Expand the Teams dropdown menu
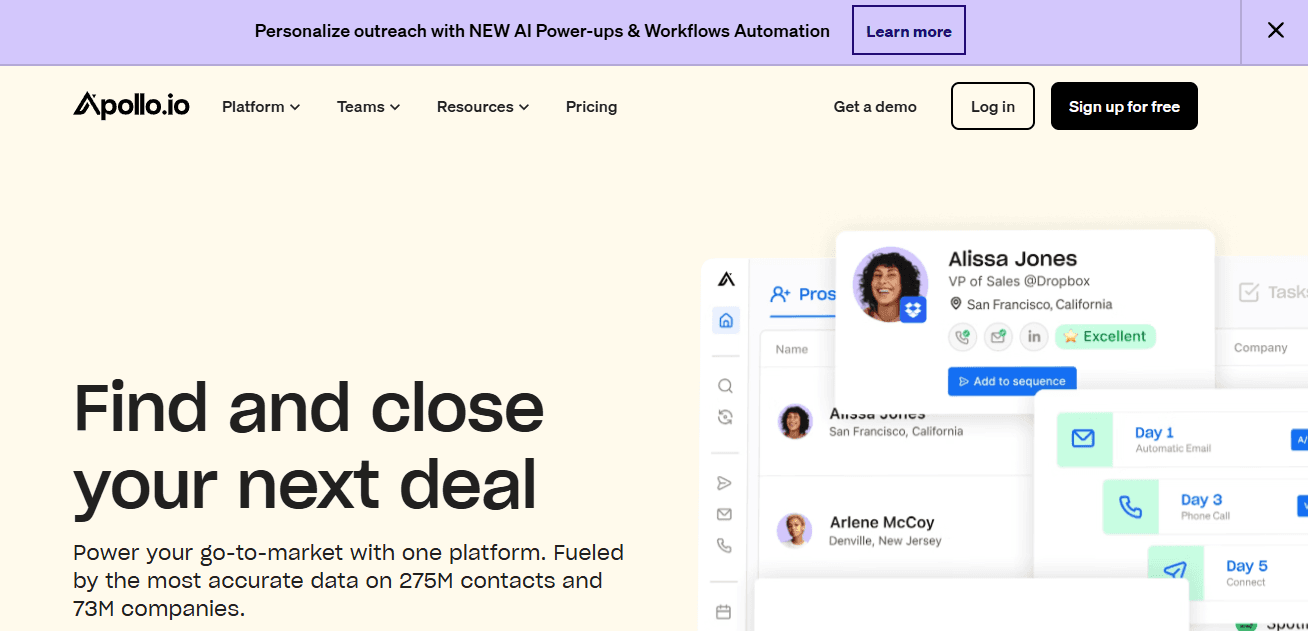This screenshot has width=1308, height=631. click(368, 106)
